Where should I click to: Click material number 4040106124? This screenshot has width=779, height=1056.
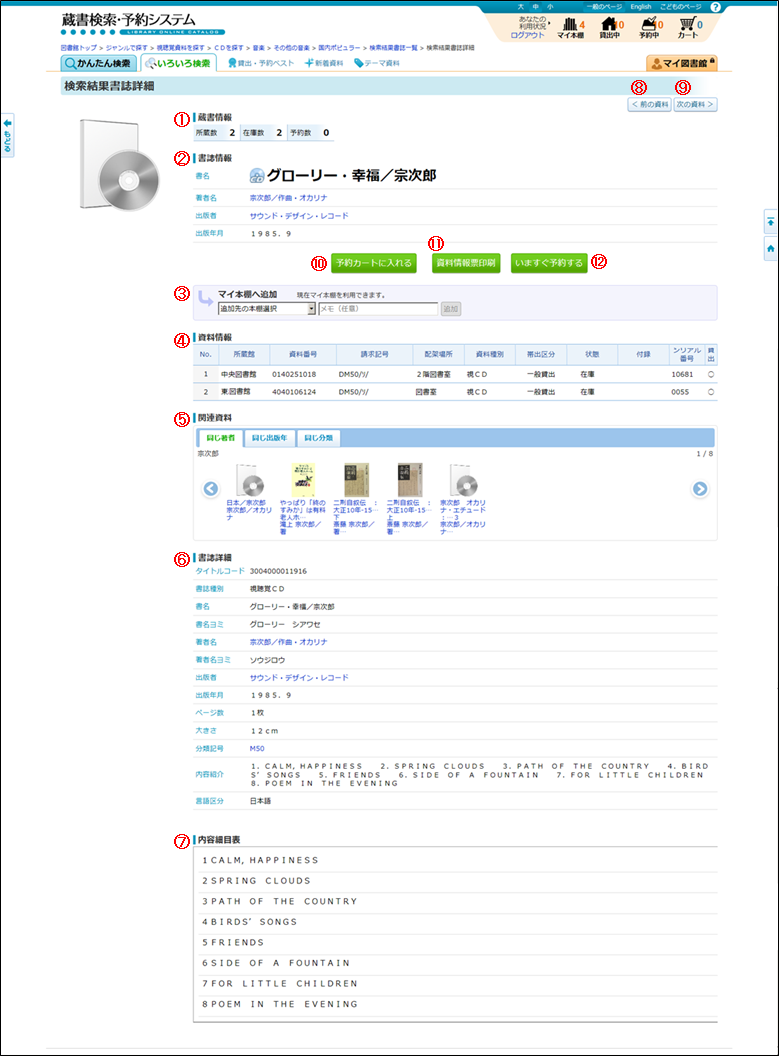tap(294, 392)
